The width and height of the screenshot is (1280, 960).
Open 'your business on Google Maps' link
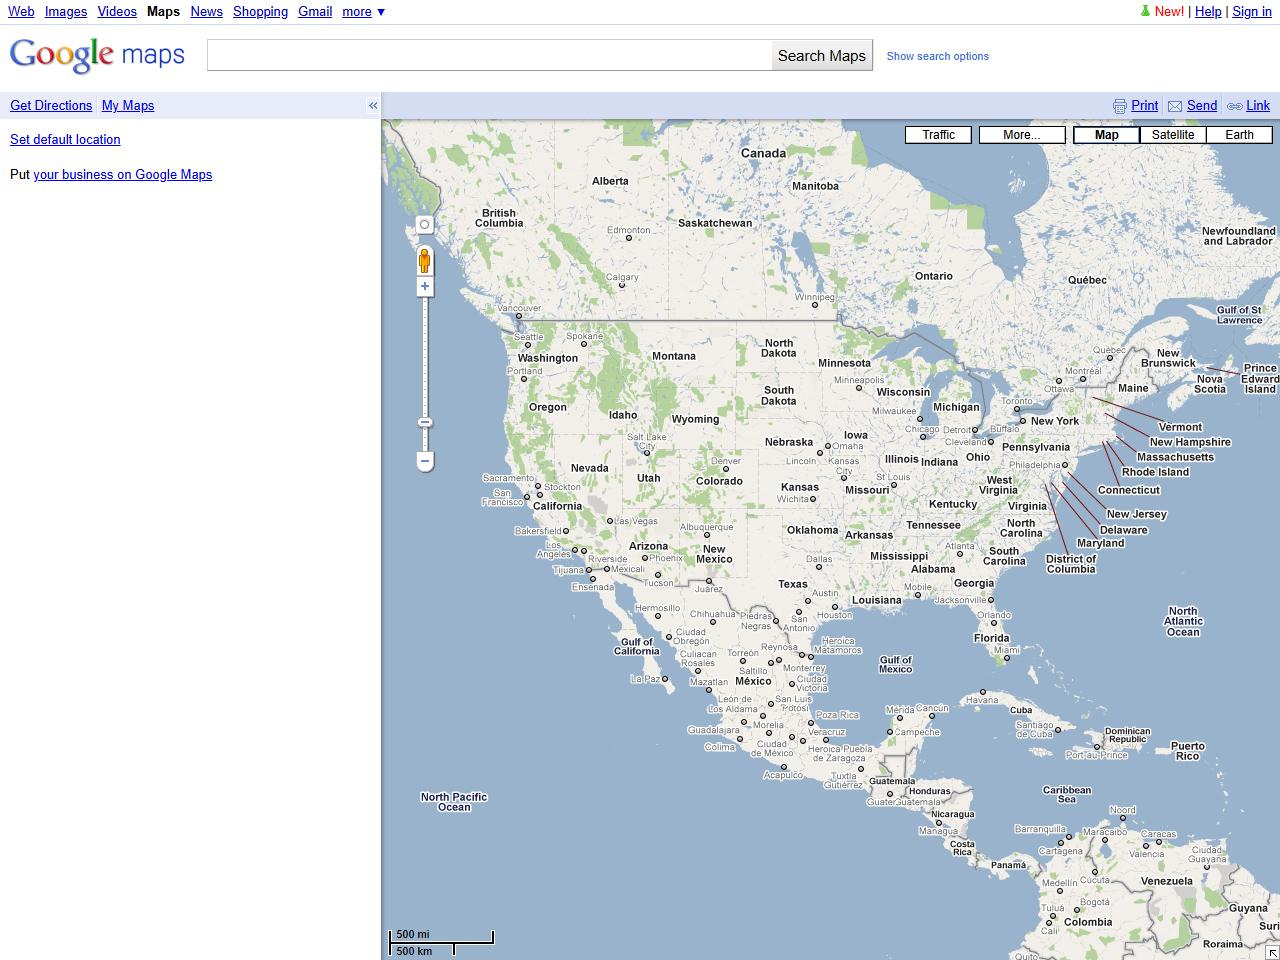(123, 175)
